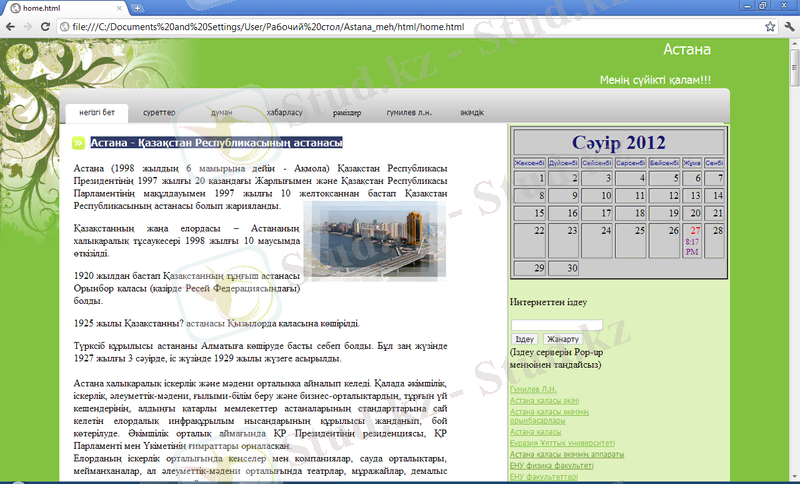Open the Гумилев Л.Н. link
This screenshot has width=800, height=484.
point(533,389)
